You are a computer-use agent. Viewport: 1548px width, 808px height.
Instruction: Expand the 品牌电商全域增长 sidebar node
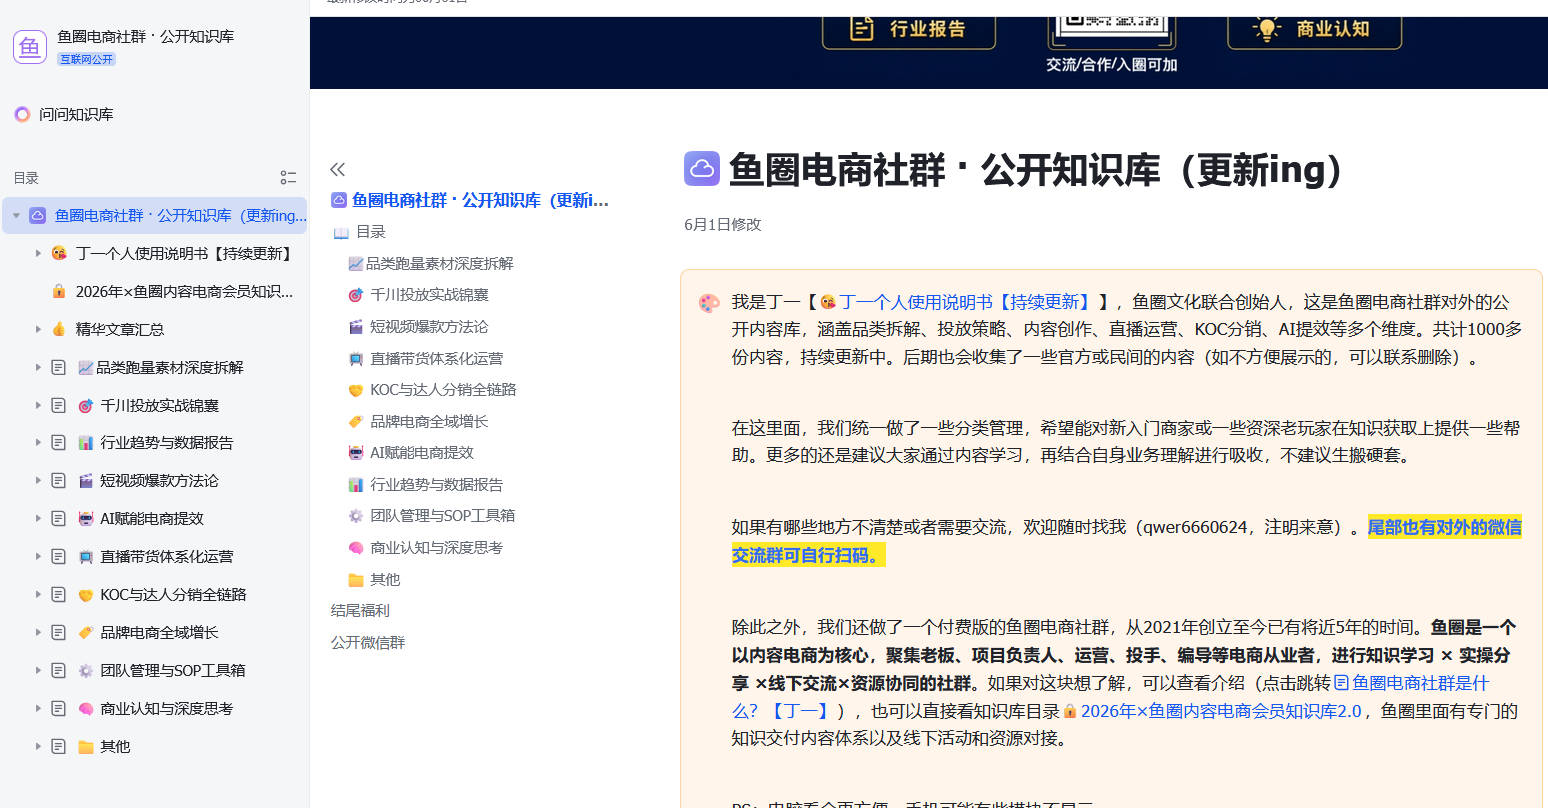[x=38, y=632]
